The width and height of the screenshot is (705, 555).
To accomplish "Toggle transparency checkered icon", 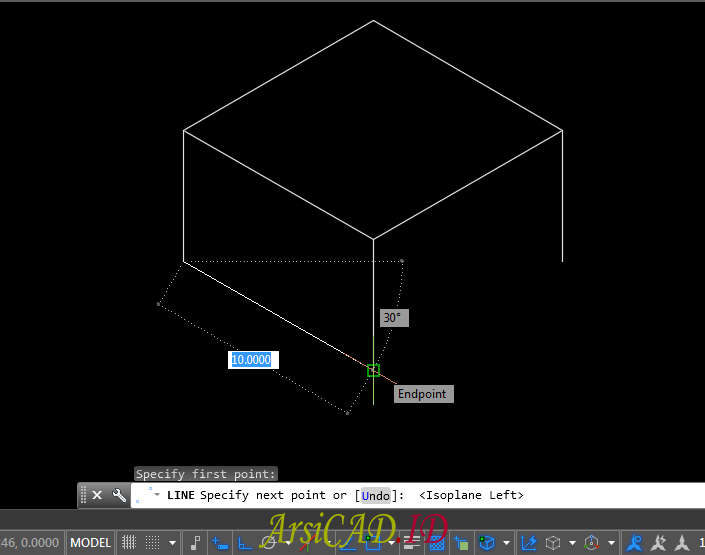I will point(437,543).
